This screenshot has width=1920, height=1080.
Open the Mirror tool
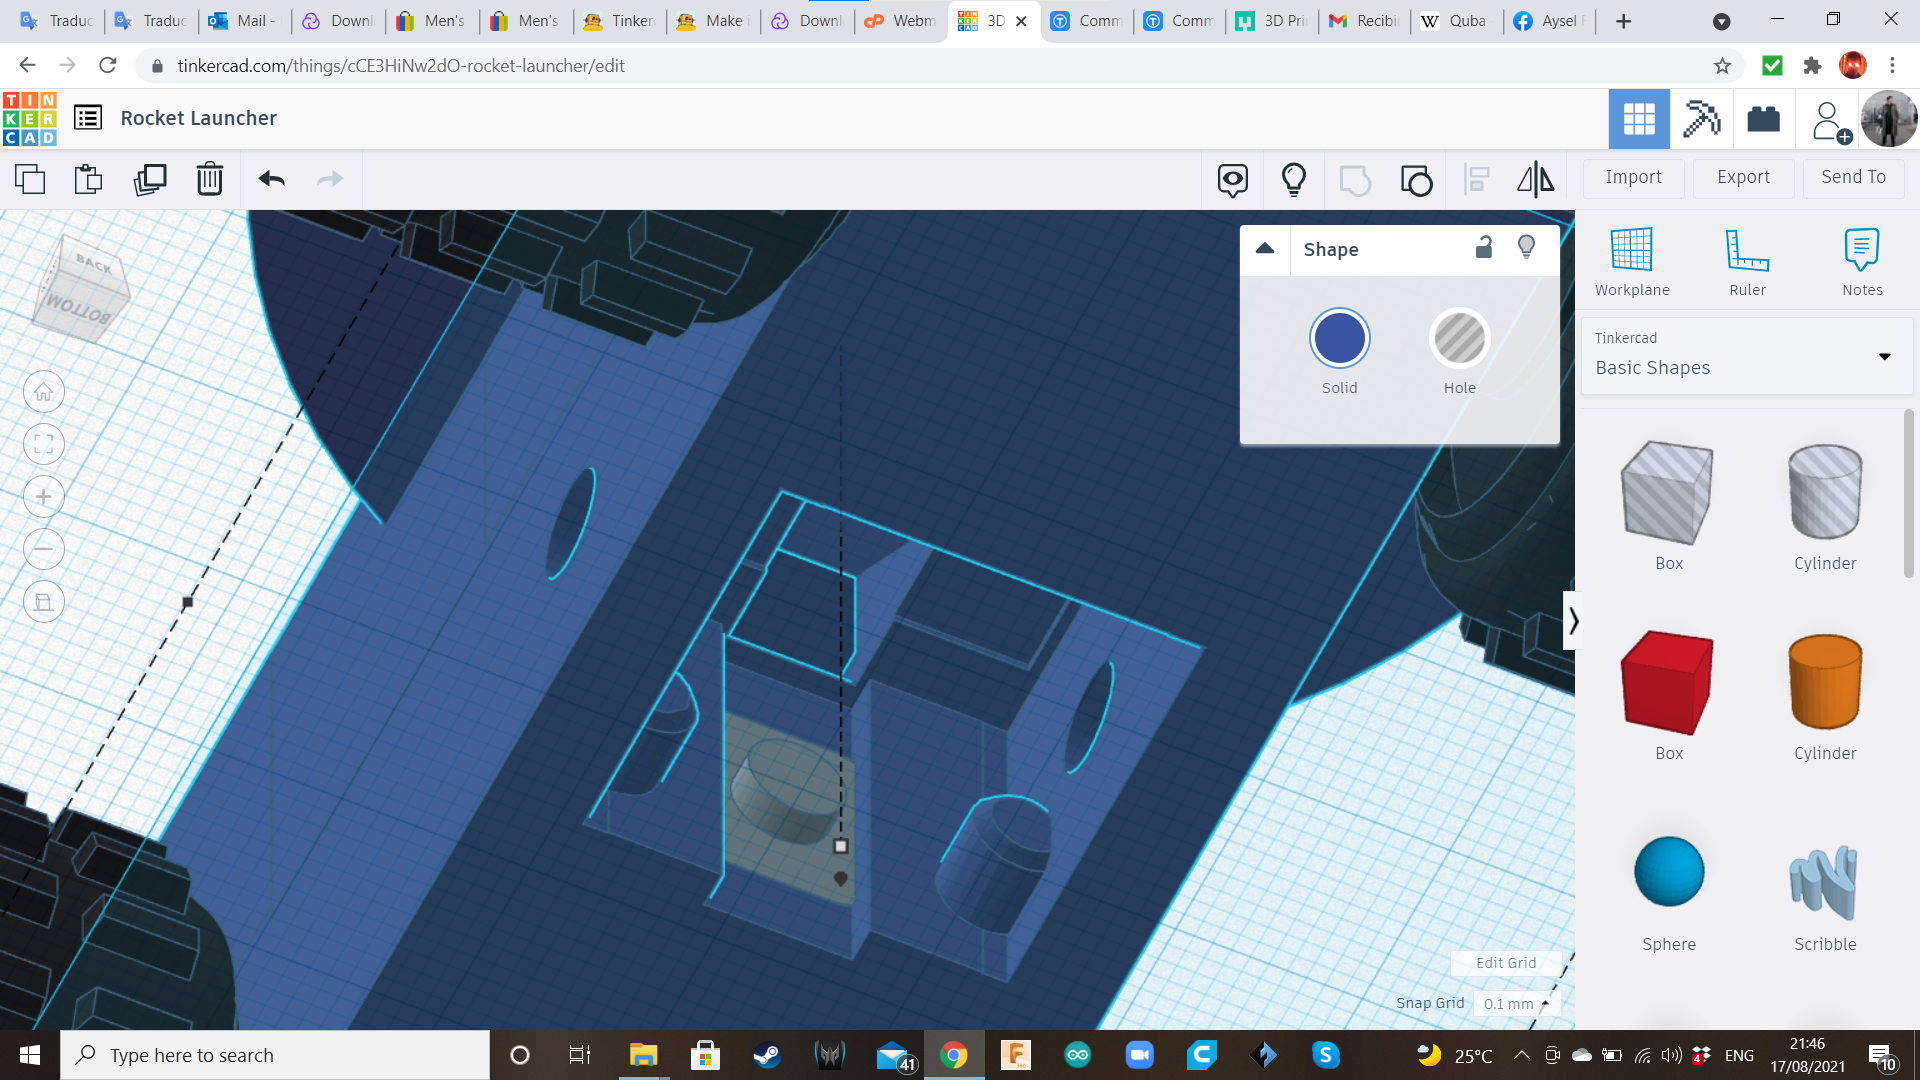pos(1535,179)
